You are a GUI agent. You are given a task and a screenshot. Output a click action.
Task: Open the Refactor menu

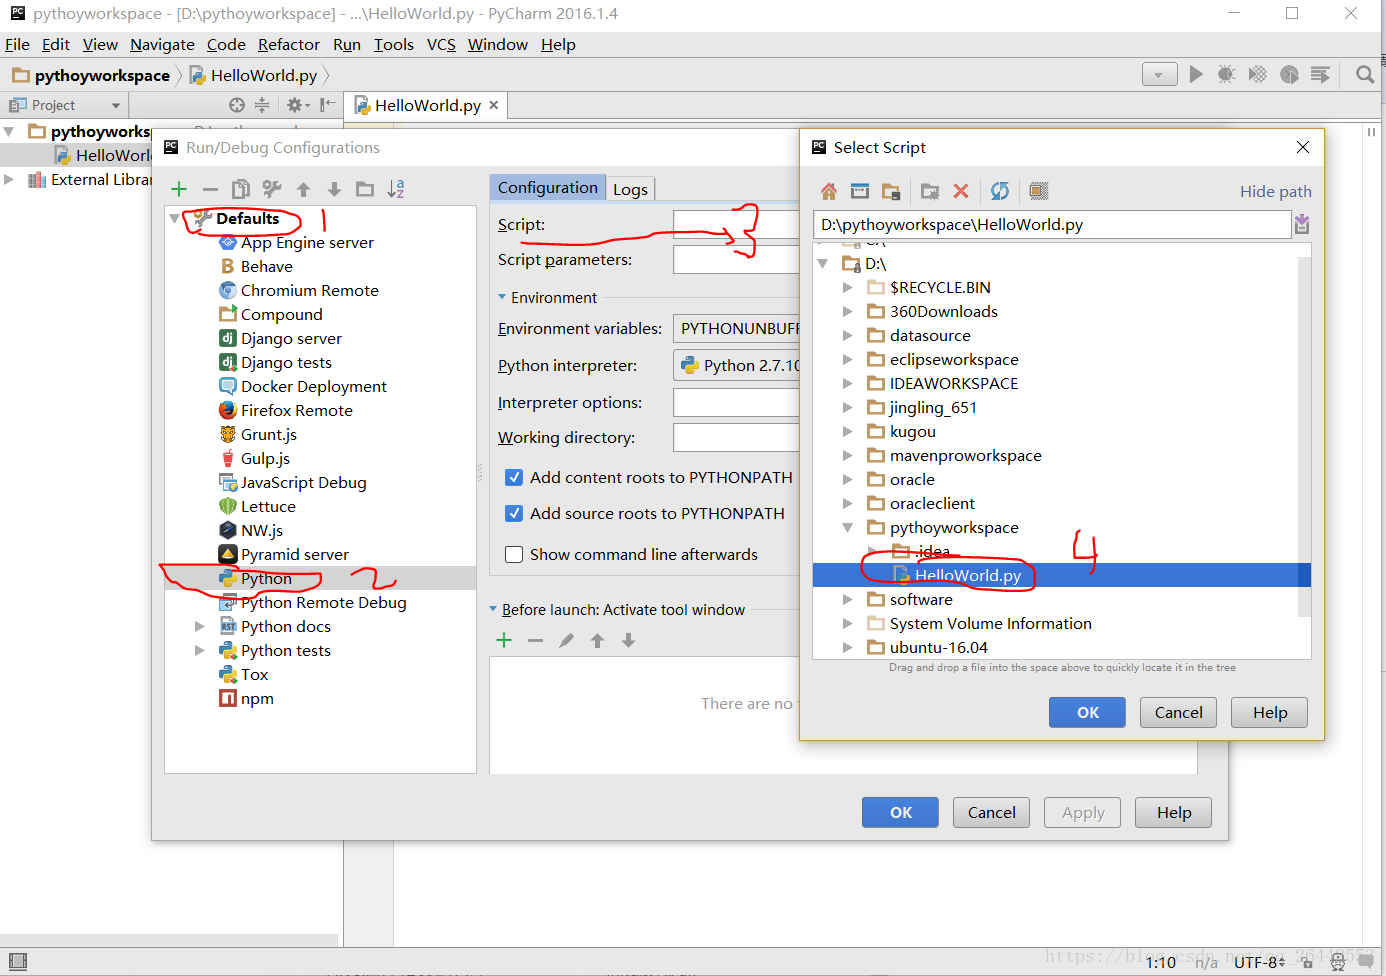click(x=289, y=44)
